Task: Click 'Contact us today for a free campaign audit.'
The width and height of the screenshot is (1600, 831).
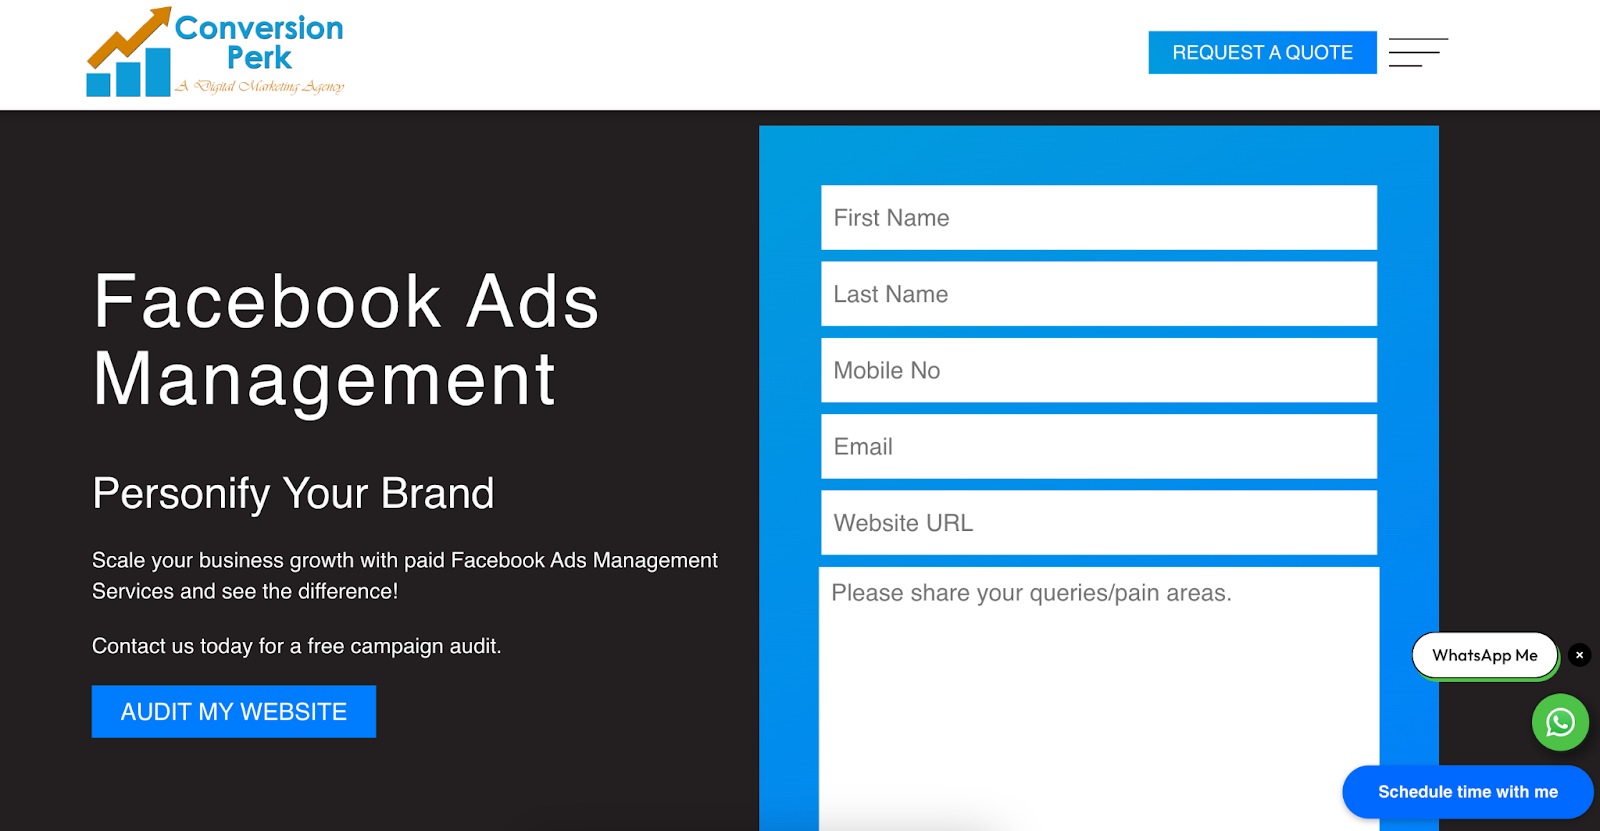Action: [x=297, y=646]
